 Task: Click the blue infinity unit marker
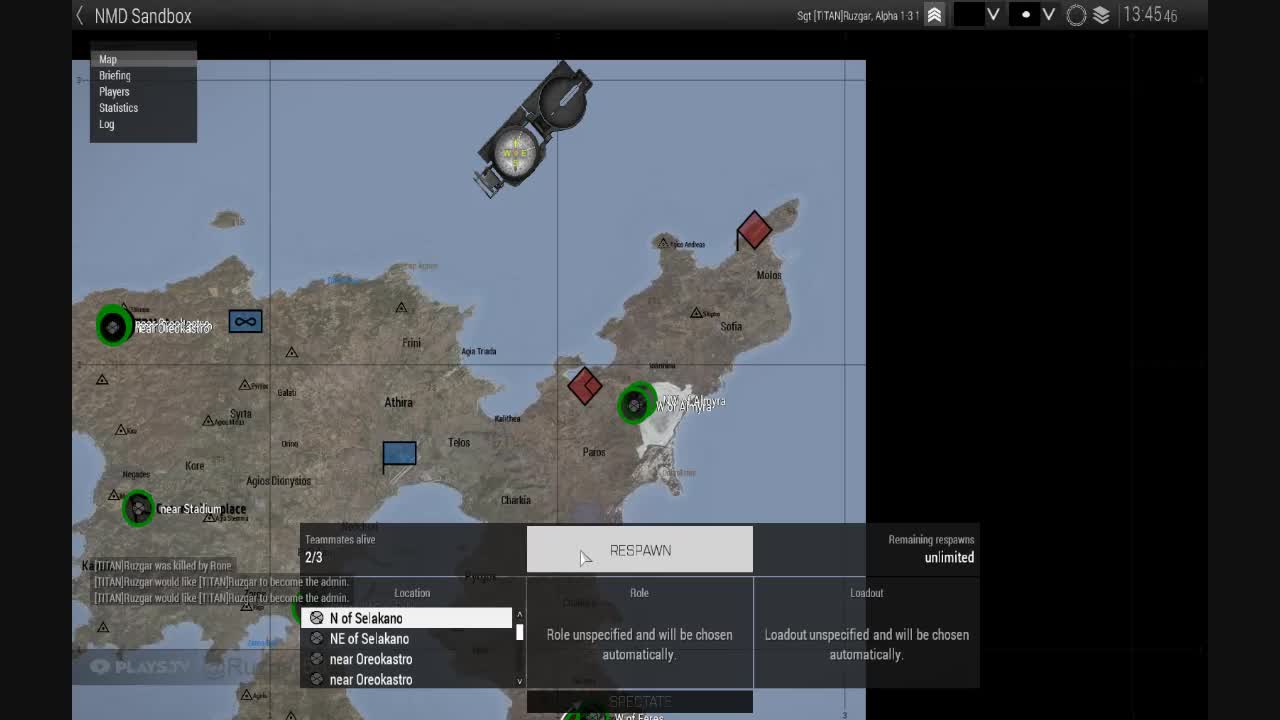pos(245,321)
